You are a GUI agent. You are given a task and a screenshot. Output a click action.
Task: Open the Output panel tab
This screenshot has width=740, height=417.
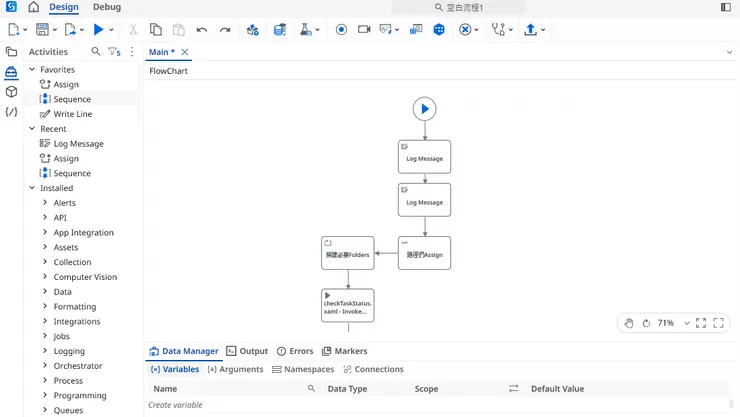point(247,351)
